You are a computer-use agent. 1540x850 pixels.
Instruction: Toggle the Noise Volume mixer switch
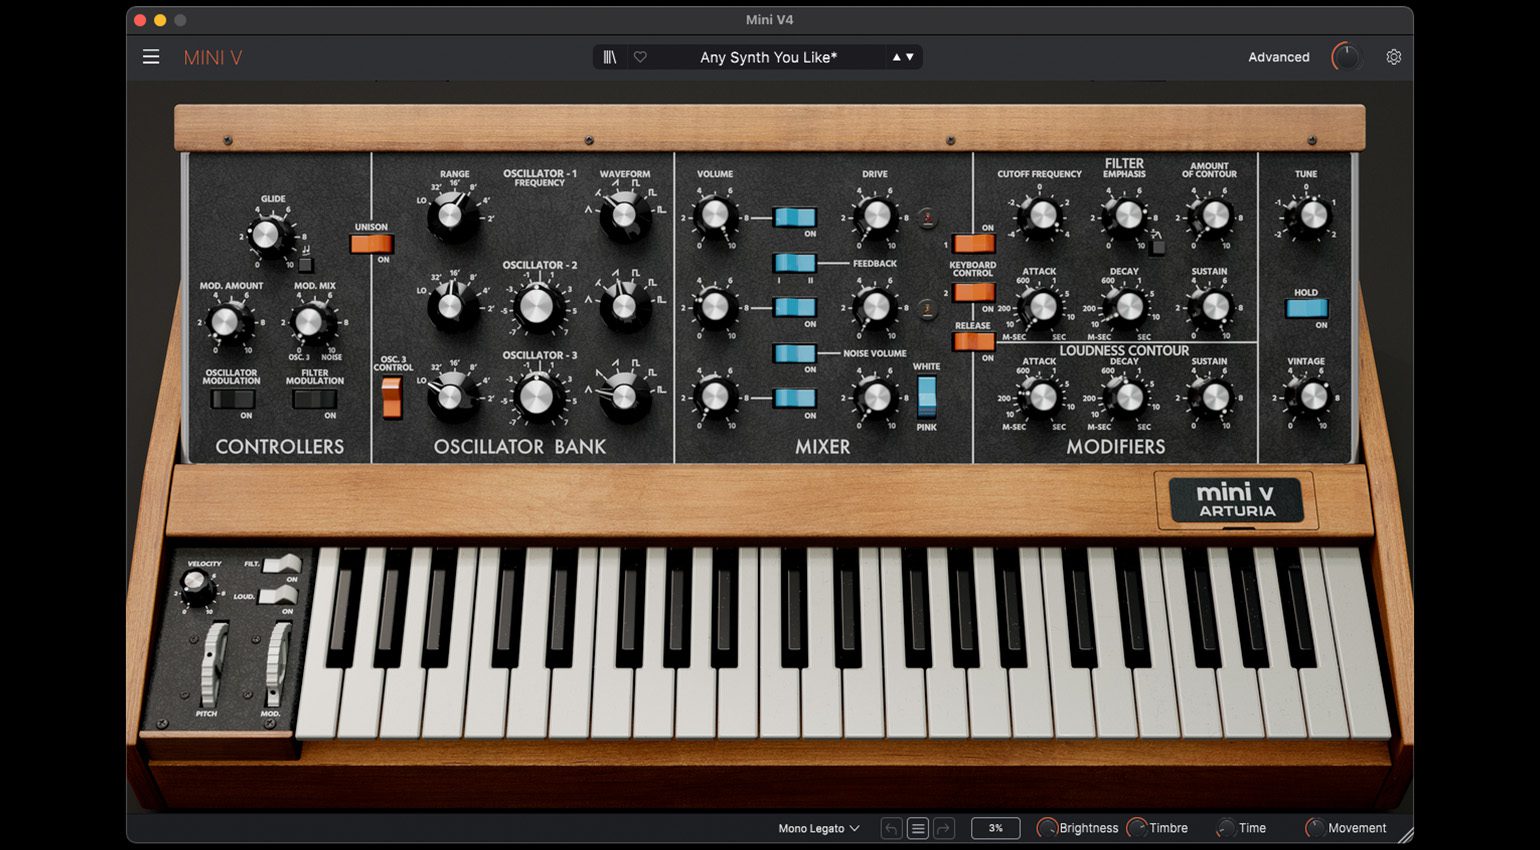click(x=795, y=353)
